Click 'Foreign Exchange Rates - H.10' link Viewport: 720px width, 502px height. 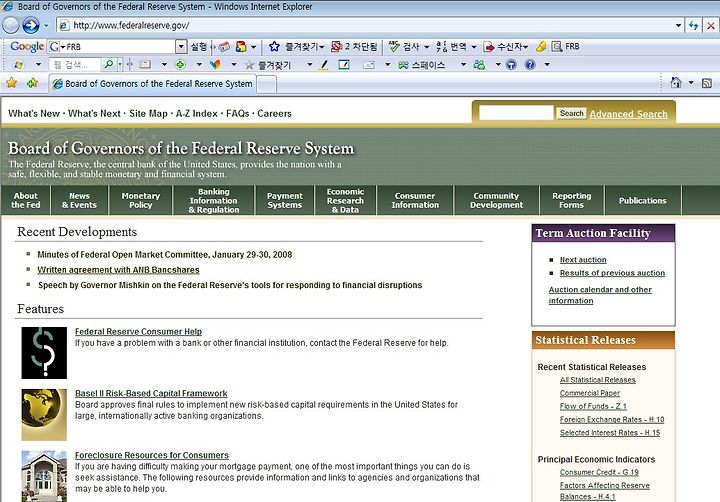(x=612, y=419)
